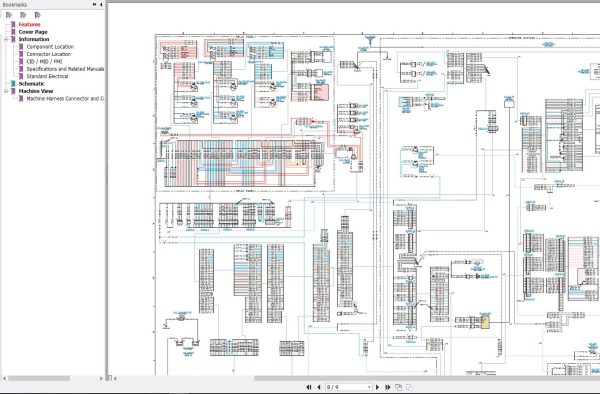Image resolution: width=600 pixels, height=394 pixels.
Task: Open the Connector Location bookmark
Action: (49, 54)
